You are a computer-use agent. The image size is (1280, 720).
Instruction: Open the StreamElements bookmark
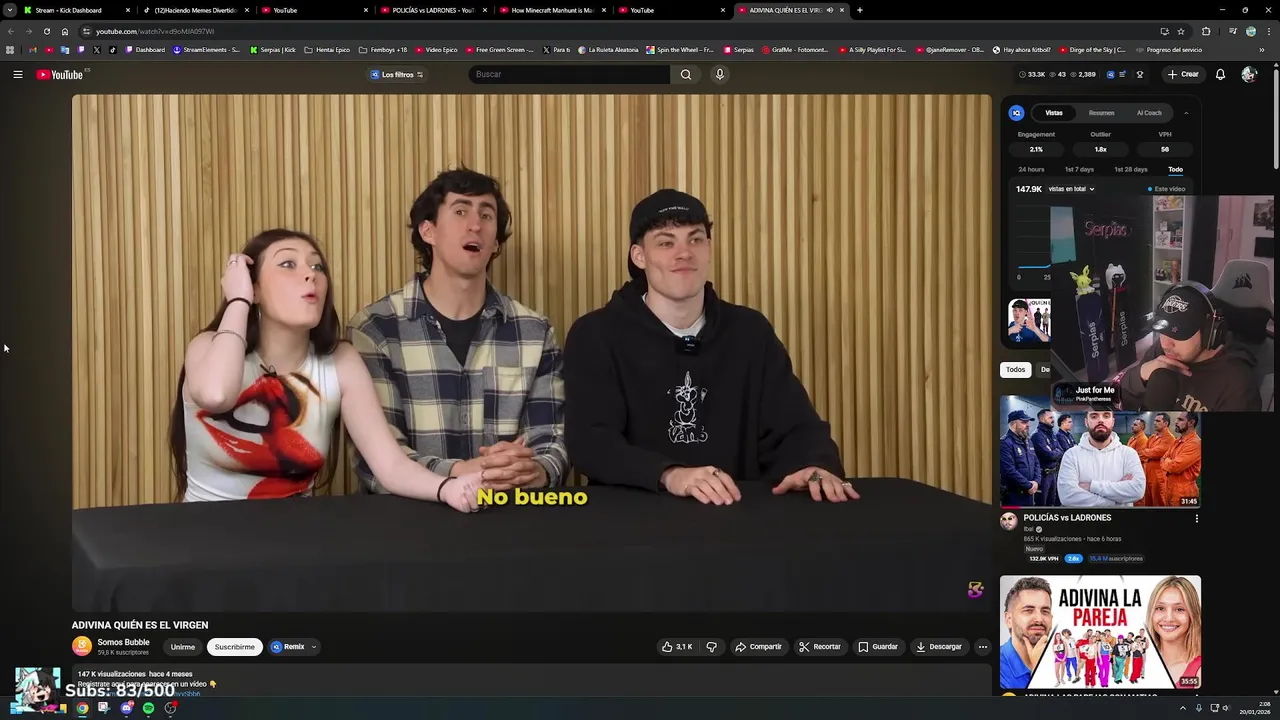click(x=207, y=49)
